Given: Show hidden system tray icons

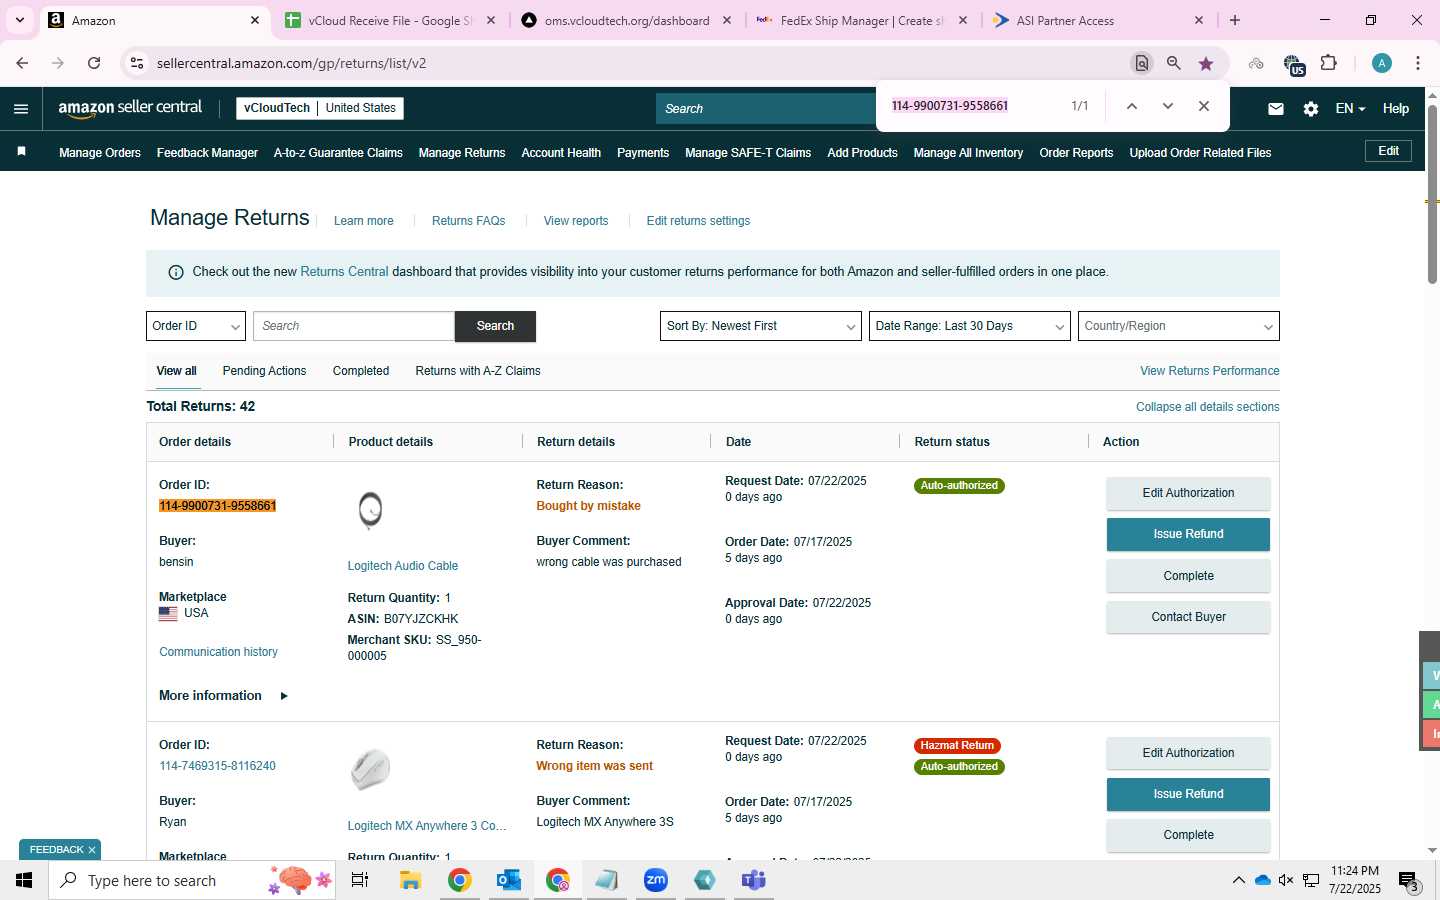Looking at the screenshot, I should 1238,880.
